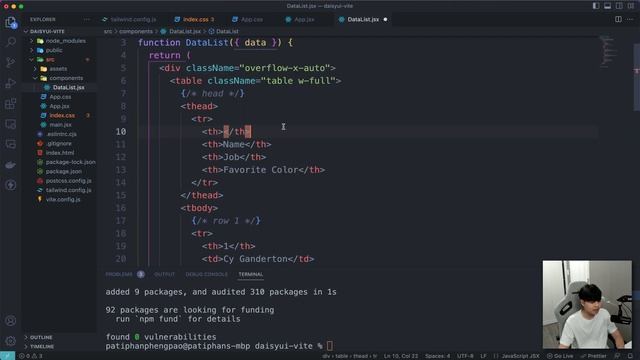The image size is (640, 360).
Task: Expand the node_modules folder
Action: (x=65, y=41)
